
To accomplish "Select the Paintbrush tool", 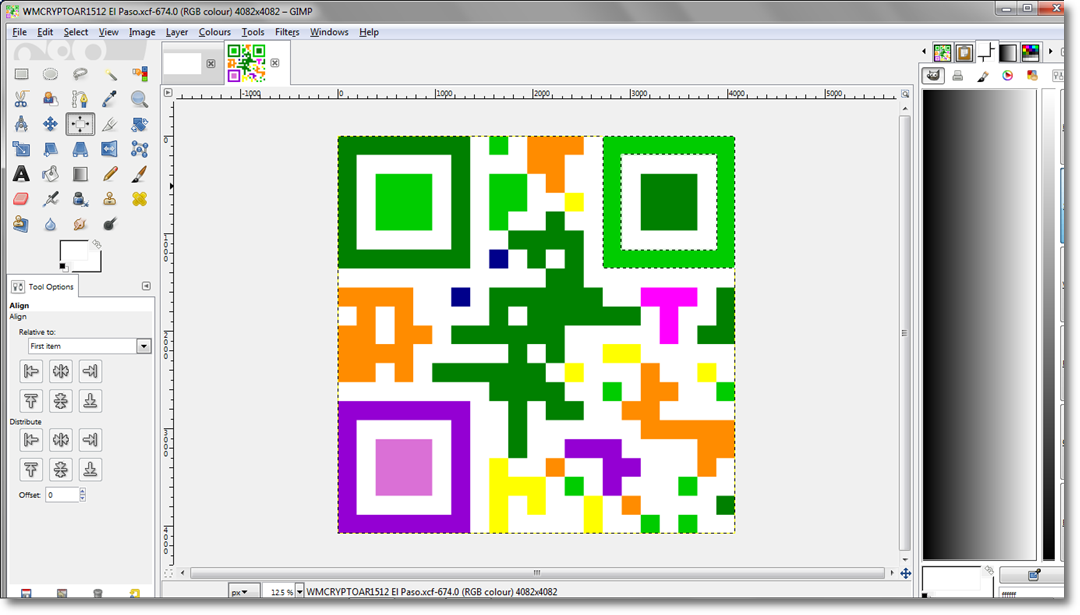I will tap(139, 174).
